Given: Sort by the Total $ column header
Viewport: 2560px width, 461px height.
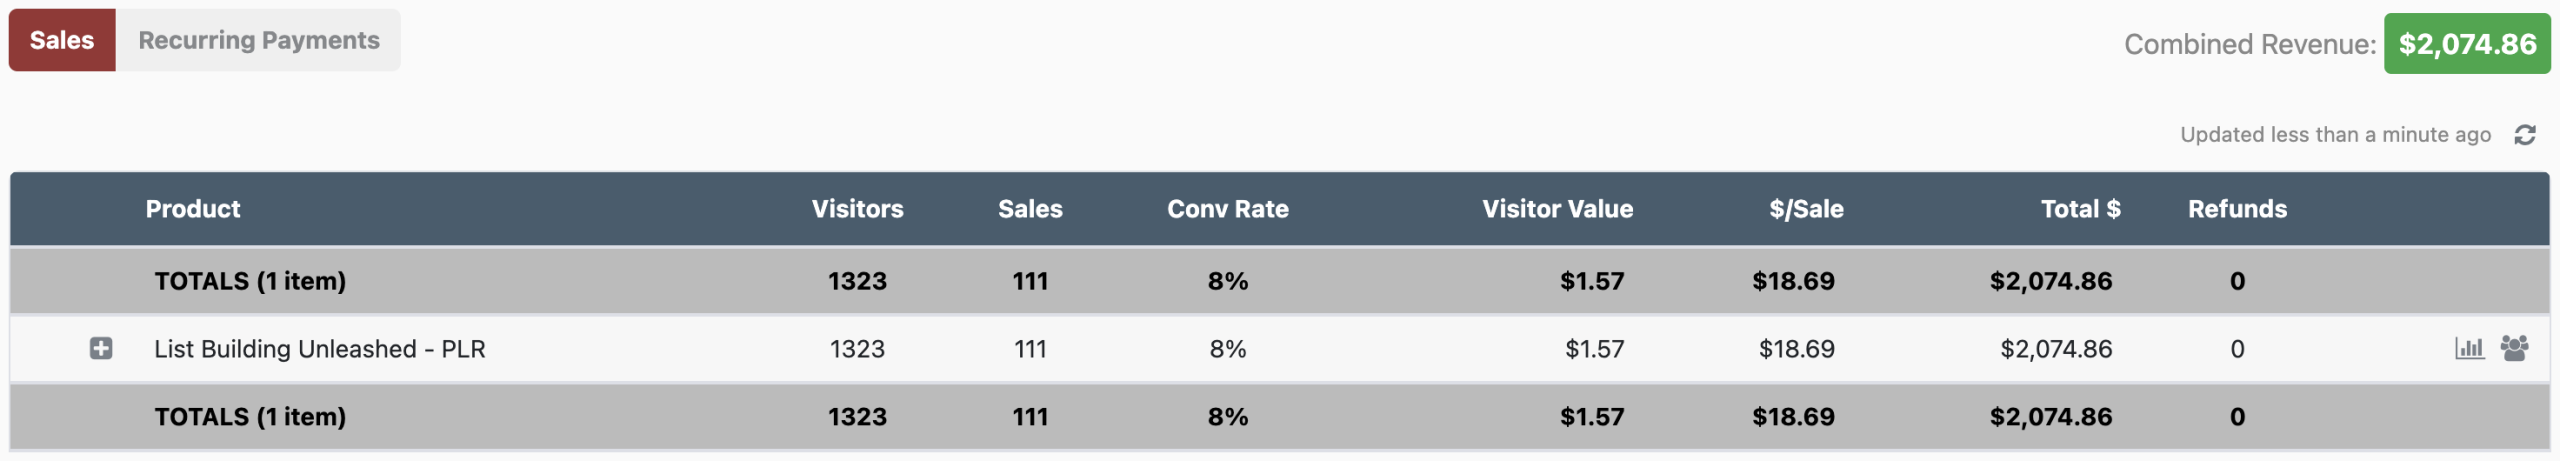Looking at the screenshot, I should (x=2080, y=209).
